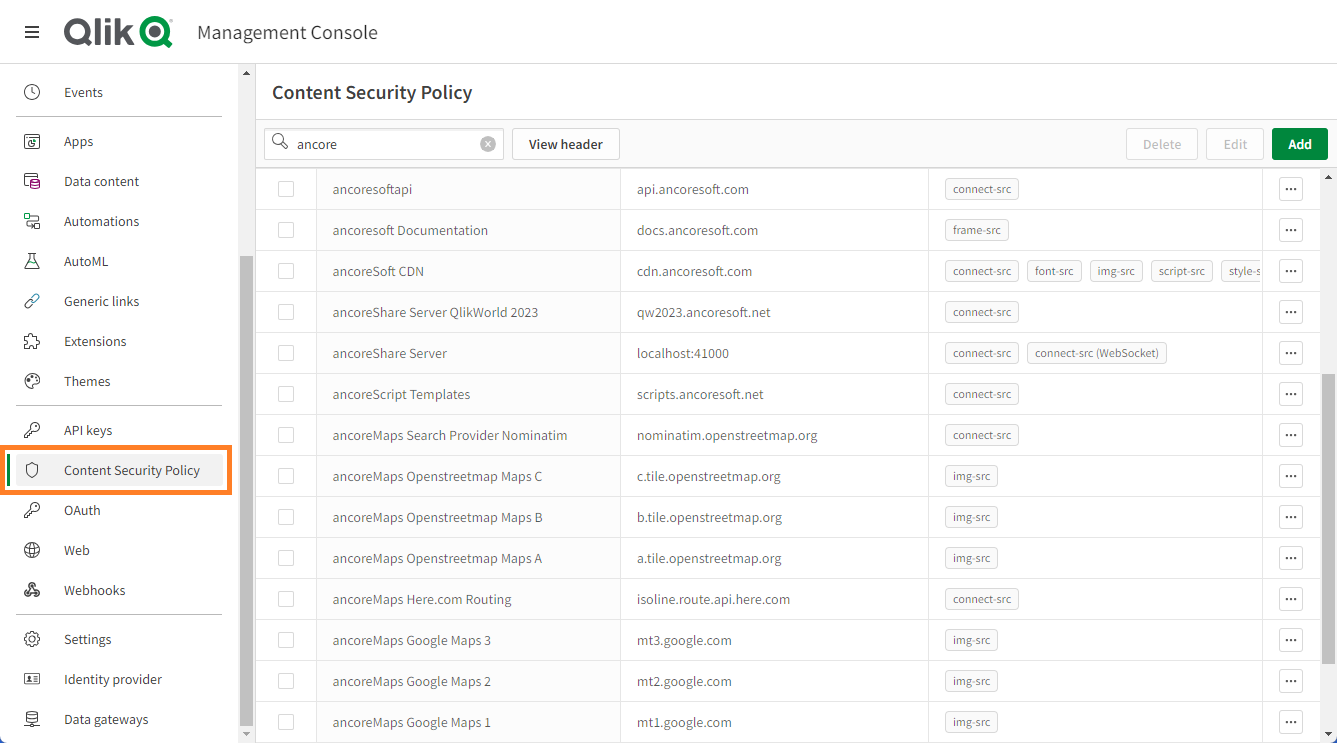Screen dimensions: 1337x743
Task: Tick the checkbox for ancoresoft Documentation
Action: [286, 230]
